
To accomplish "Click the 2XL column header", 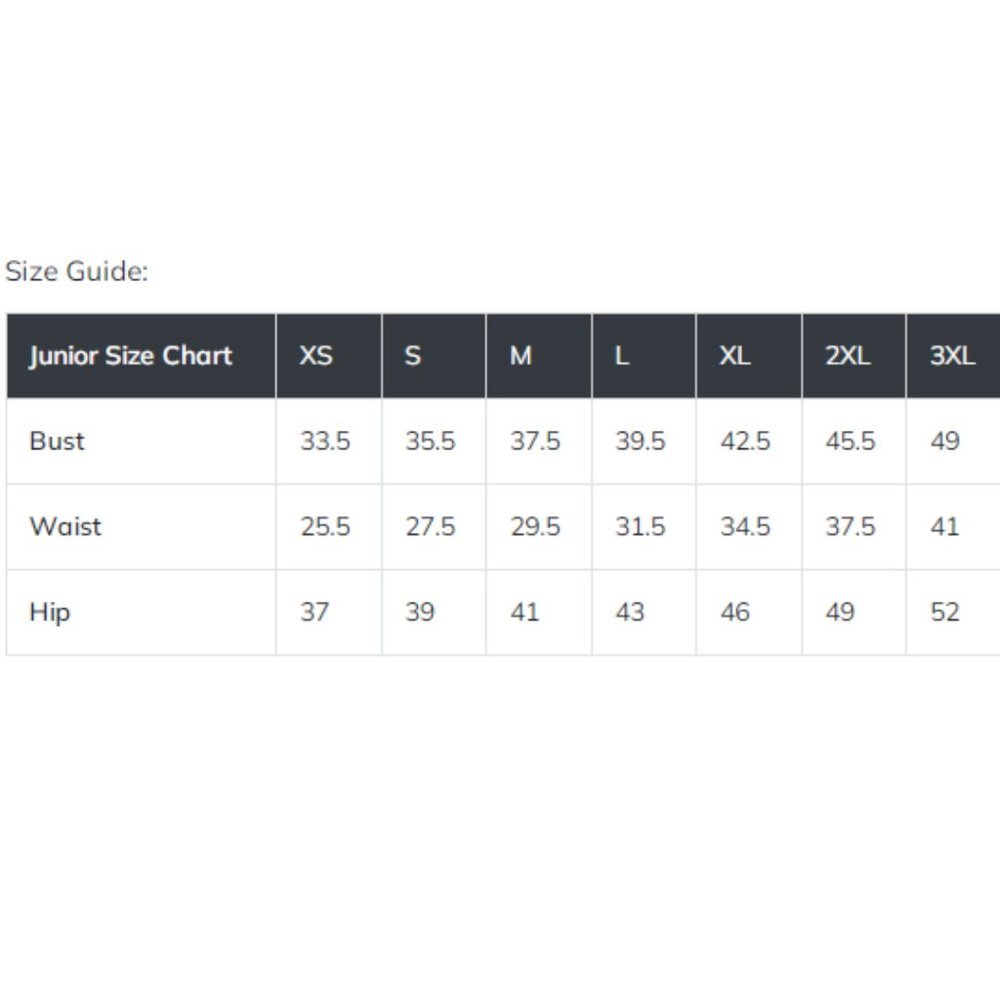I will pos(854,356).
